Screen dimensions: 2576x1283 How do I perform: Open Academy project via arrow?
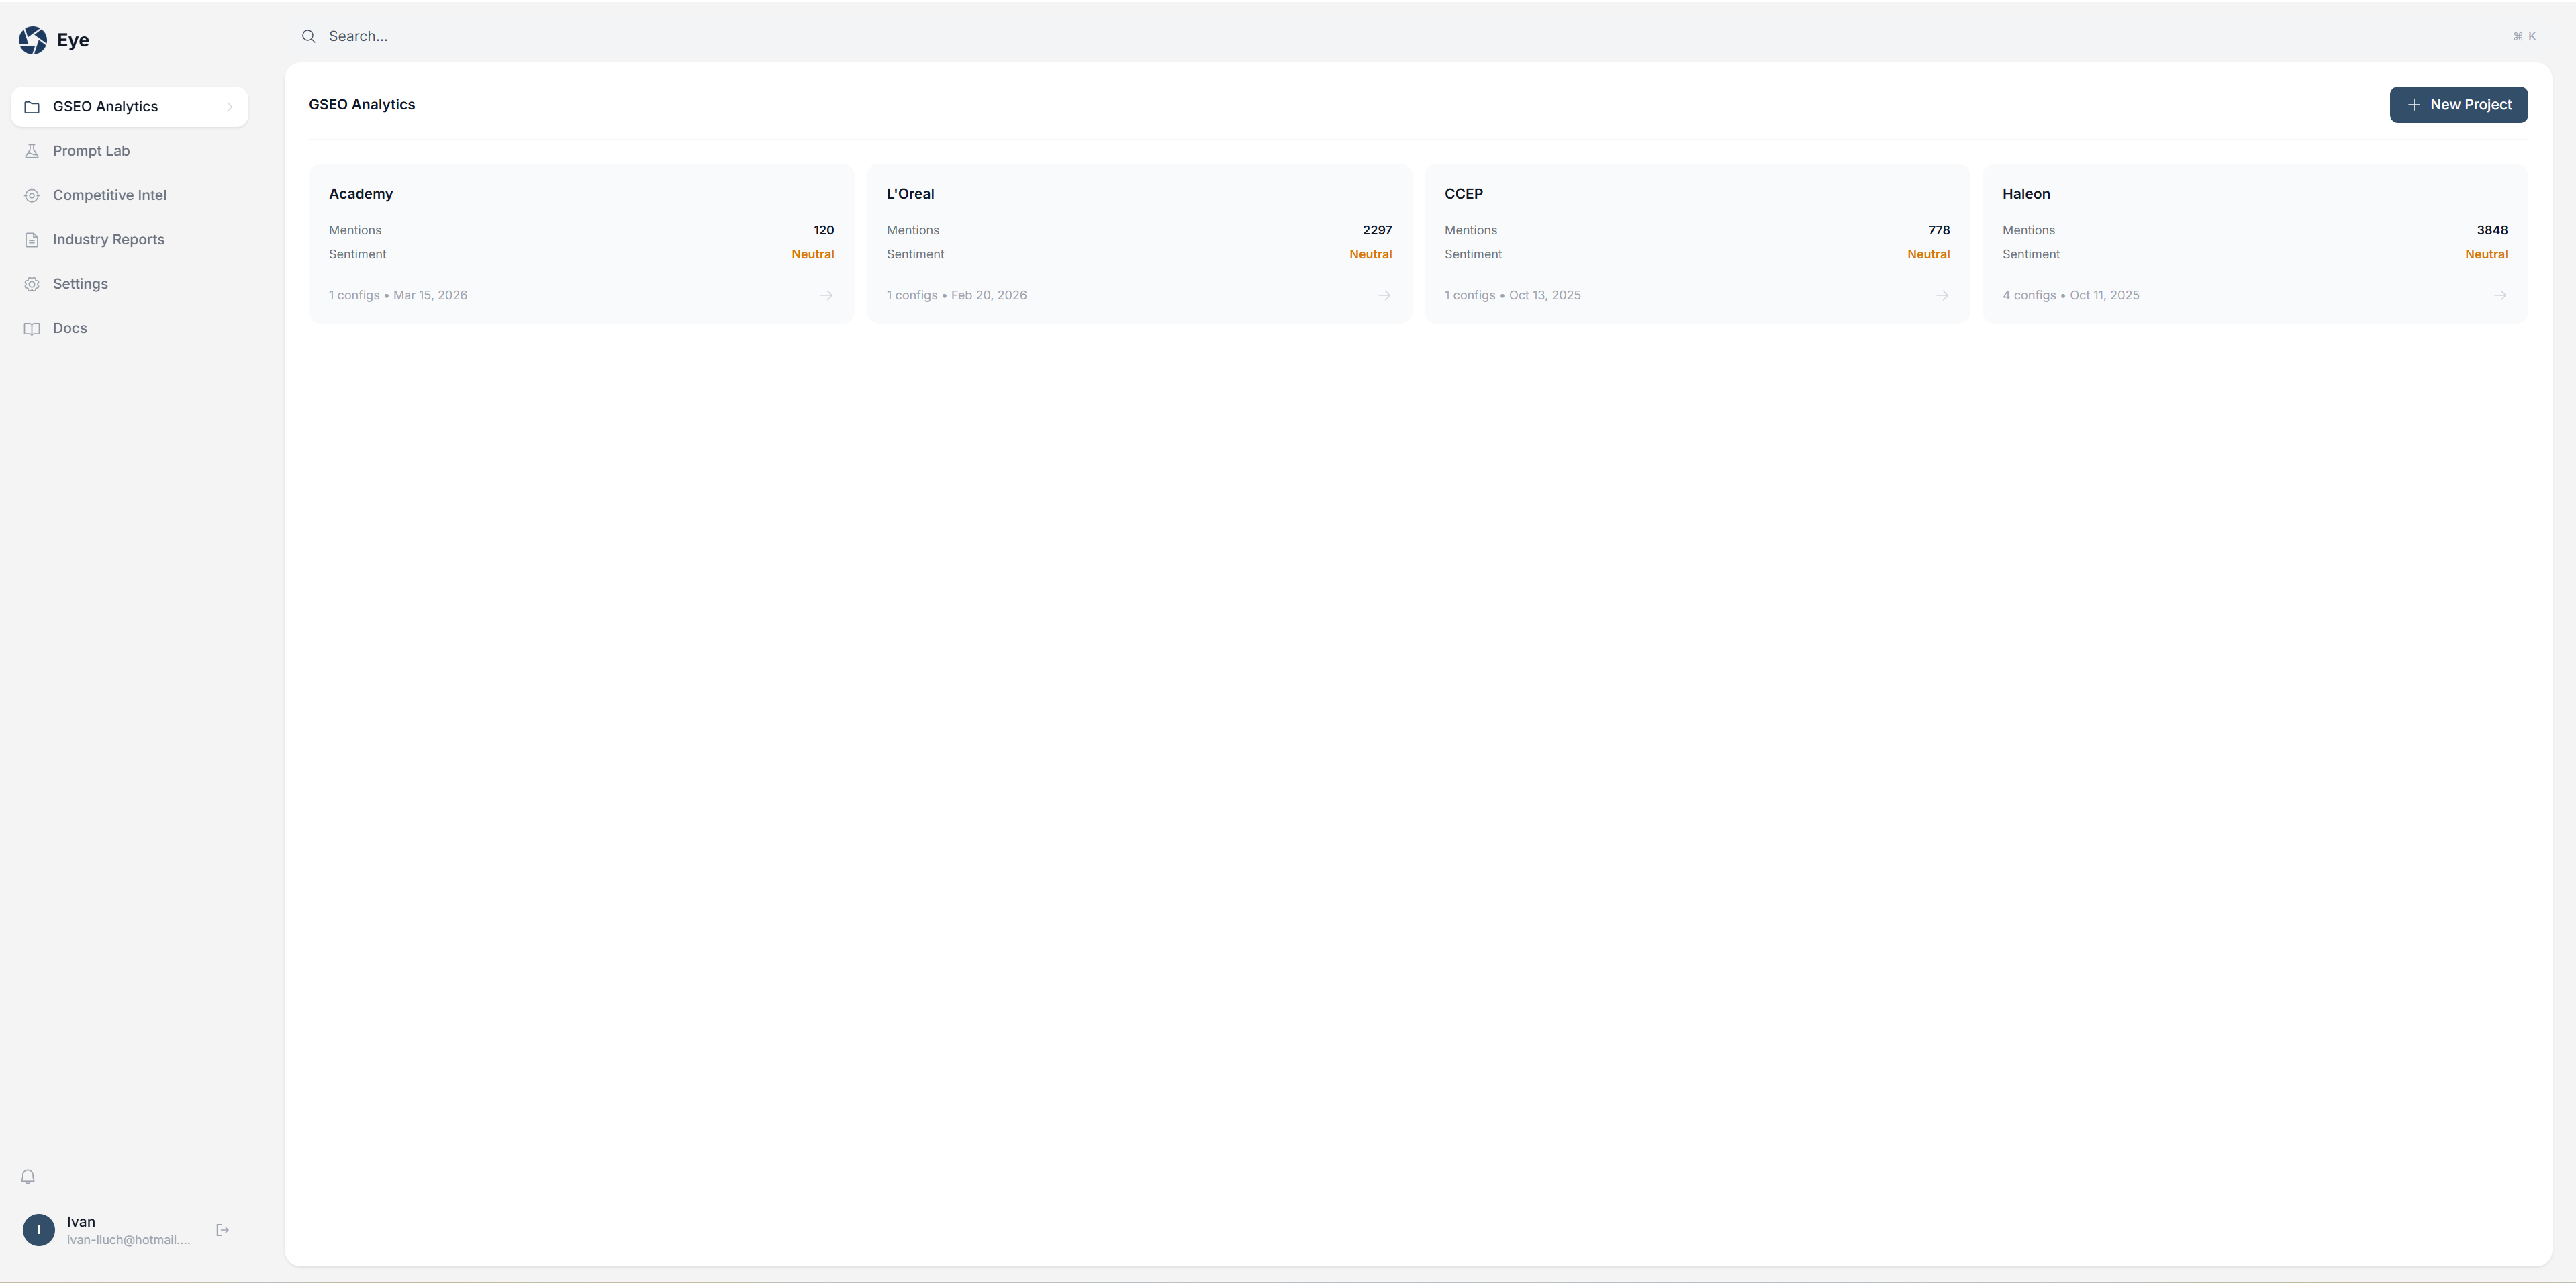click(826, 295)
